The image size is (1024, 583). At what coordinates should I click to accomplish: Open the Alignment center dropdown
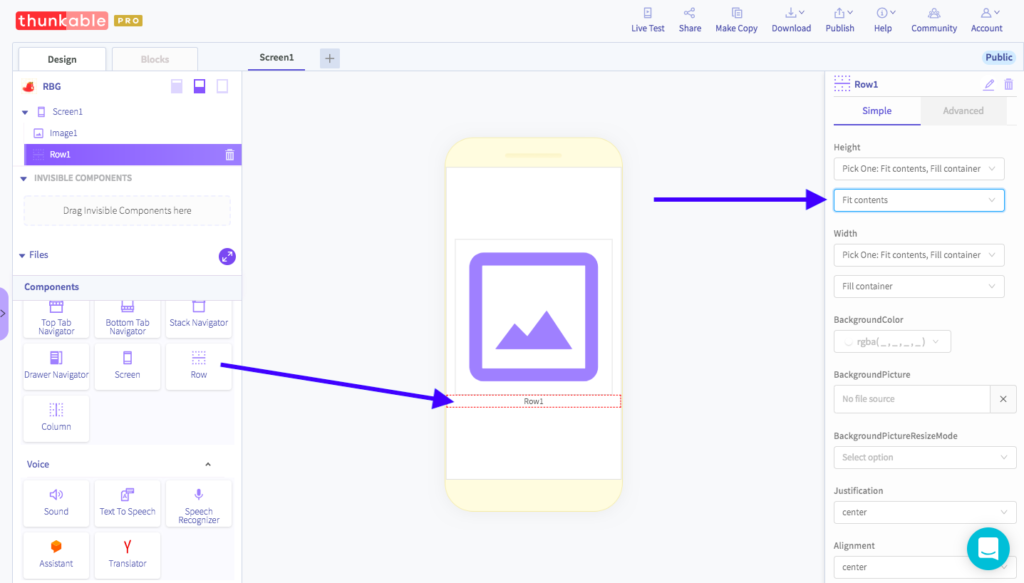point(925,567)
